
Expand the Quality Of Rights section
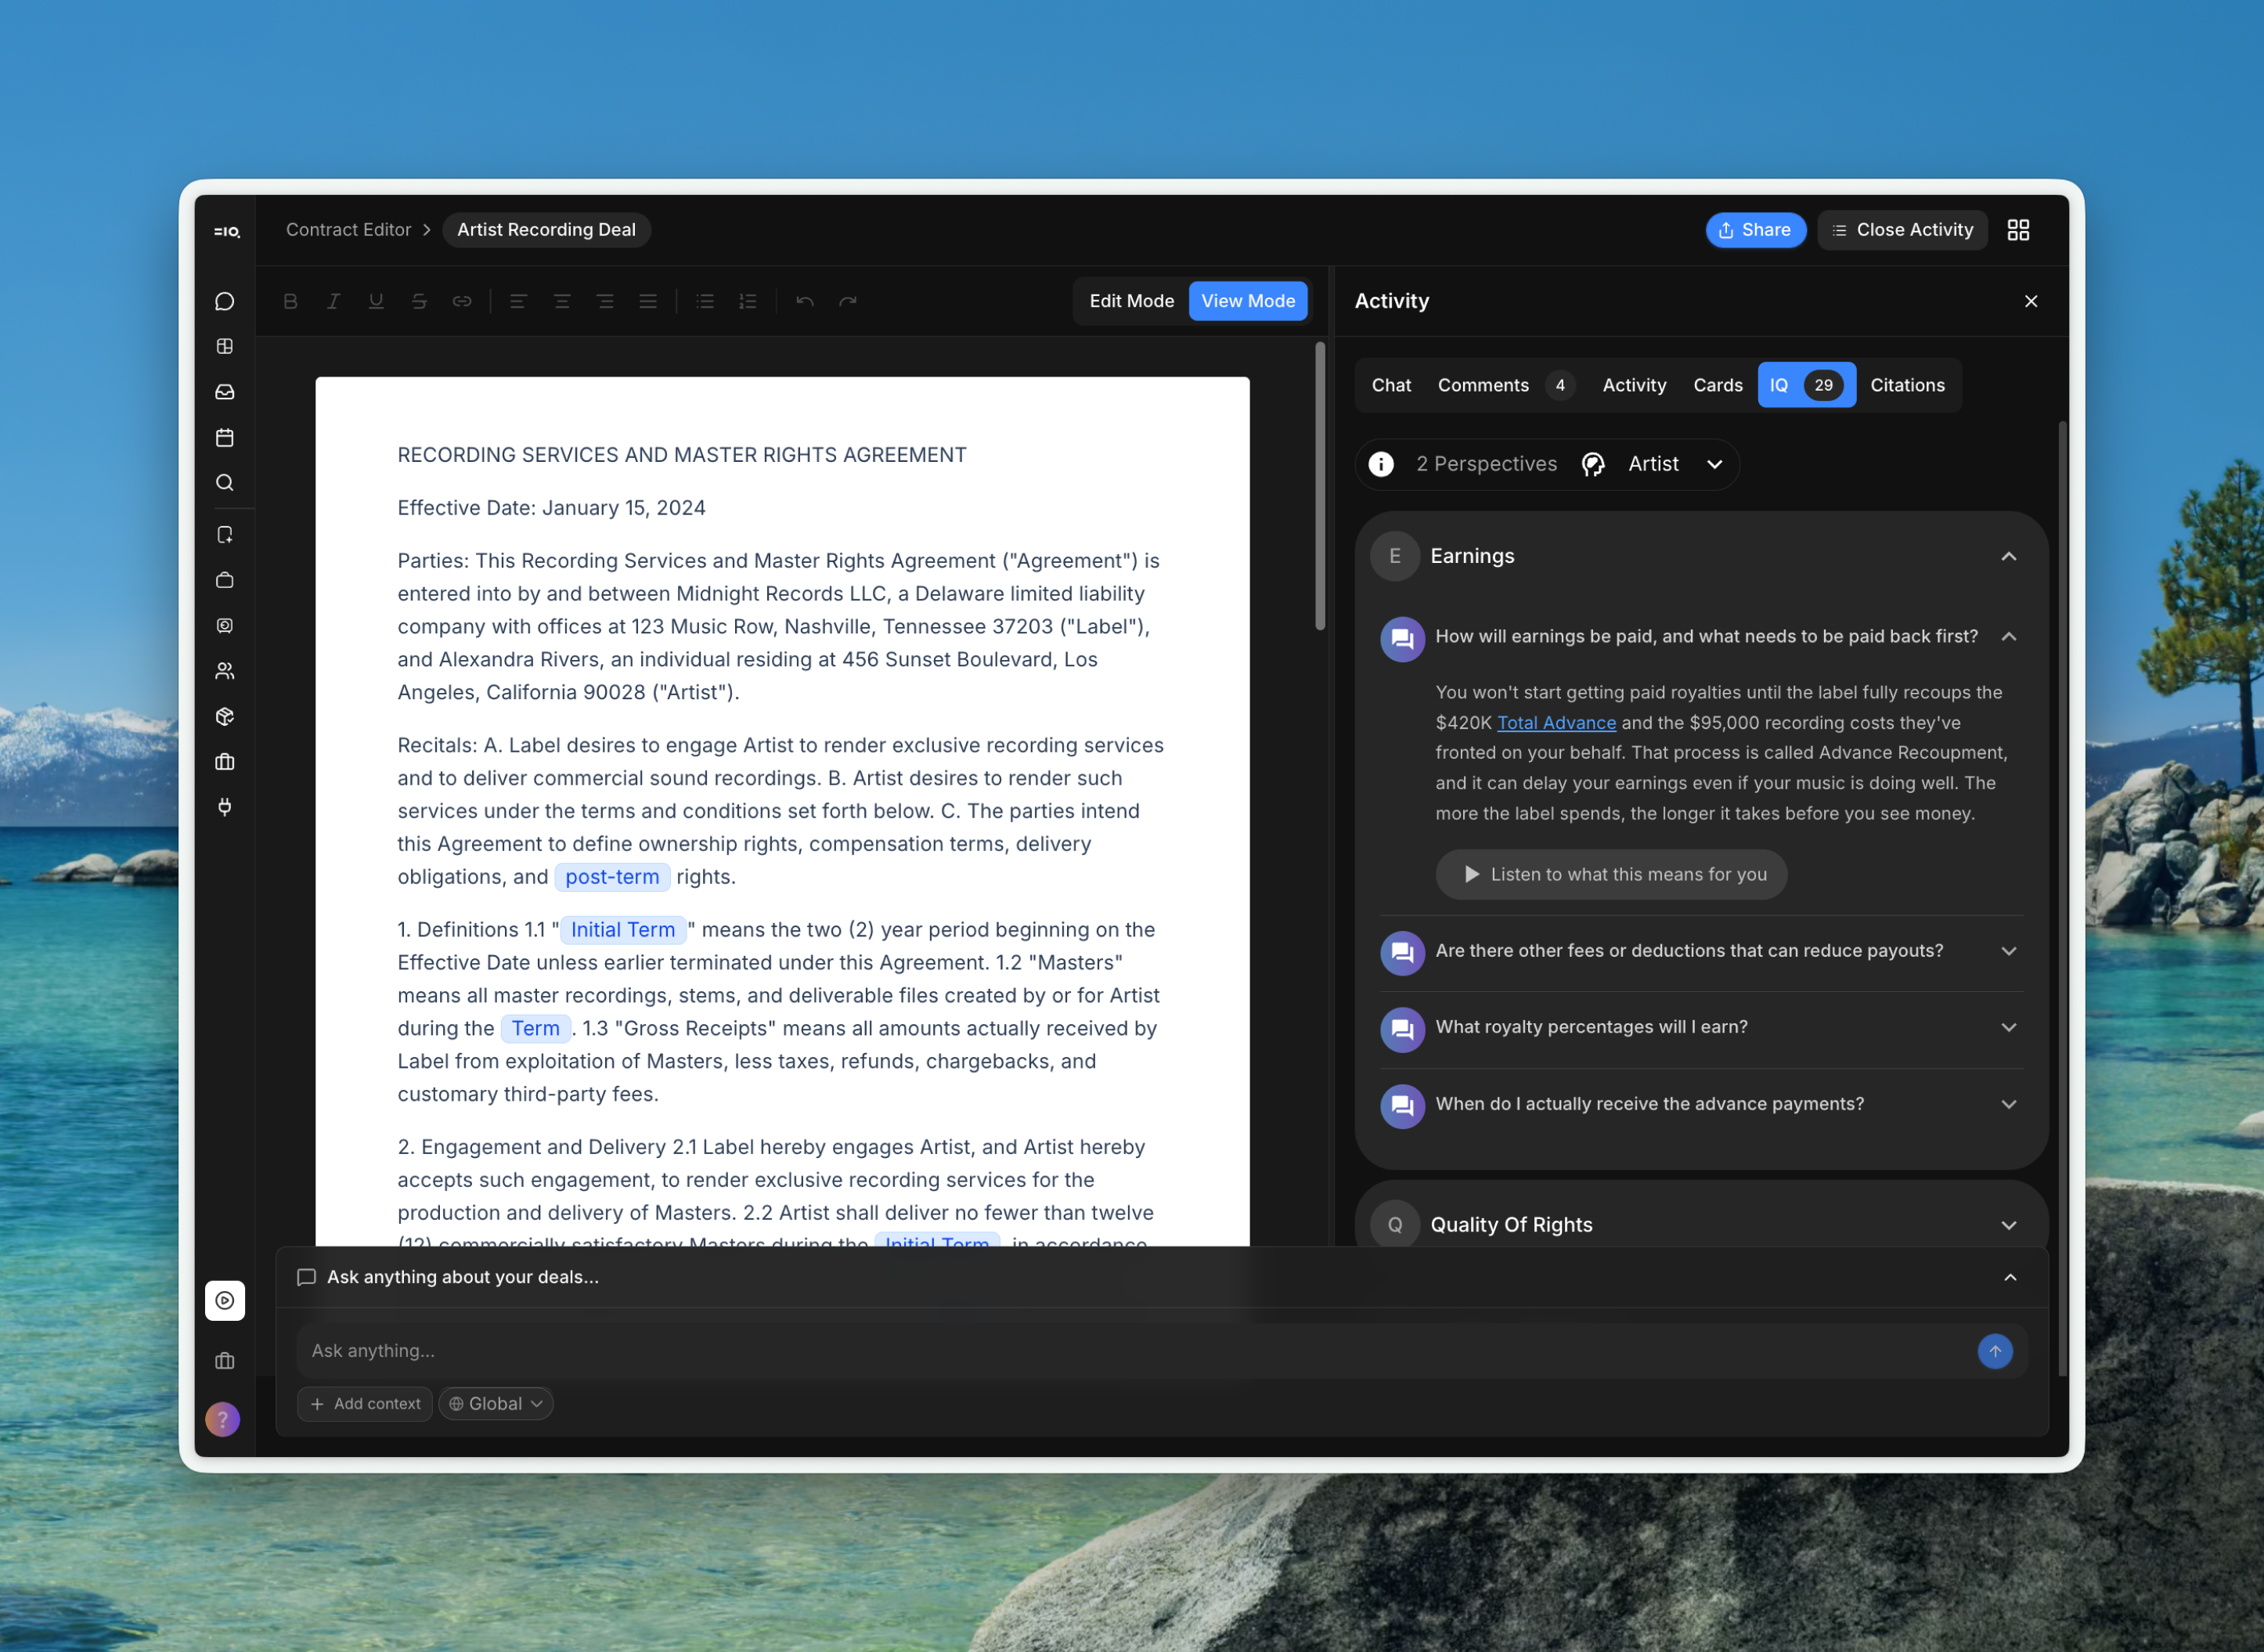click(2008, 1225)
